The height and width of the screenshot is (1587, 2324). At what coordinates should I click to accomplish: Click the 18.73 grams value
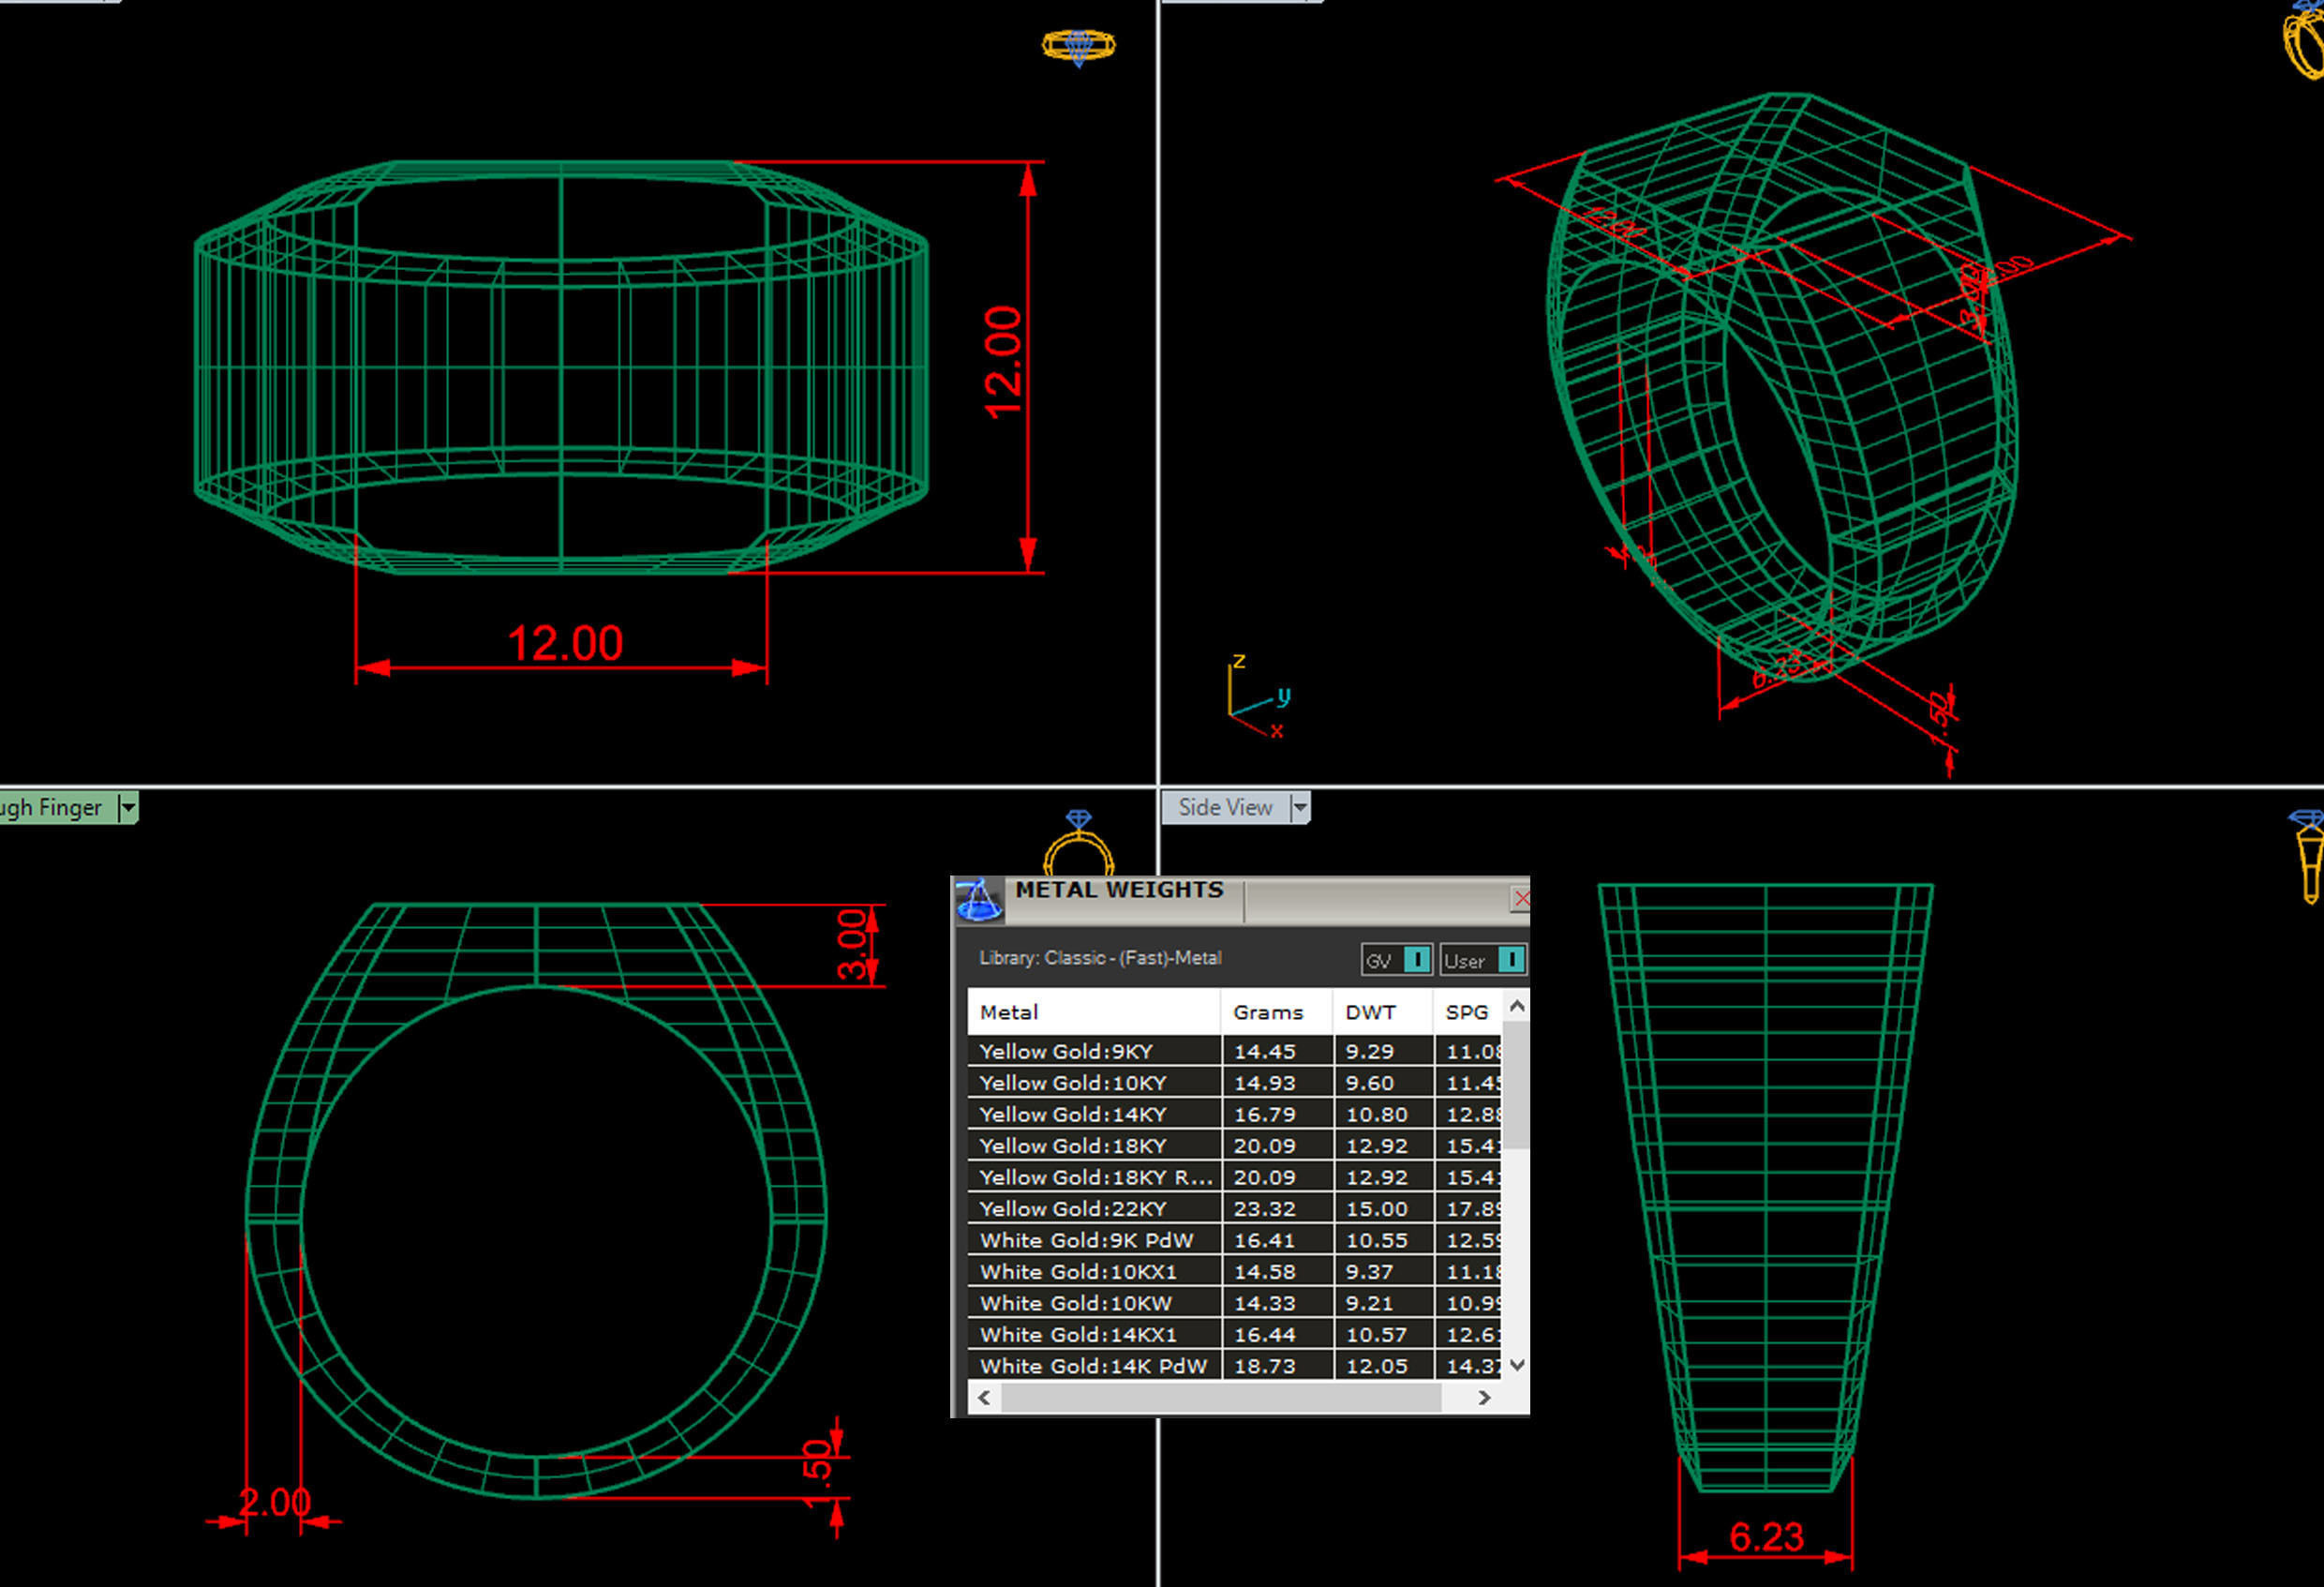(x=1264, y=1366)
